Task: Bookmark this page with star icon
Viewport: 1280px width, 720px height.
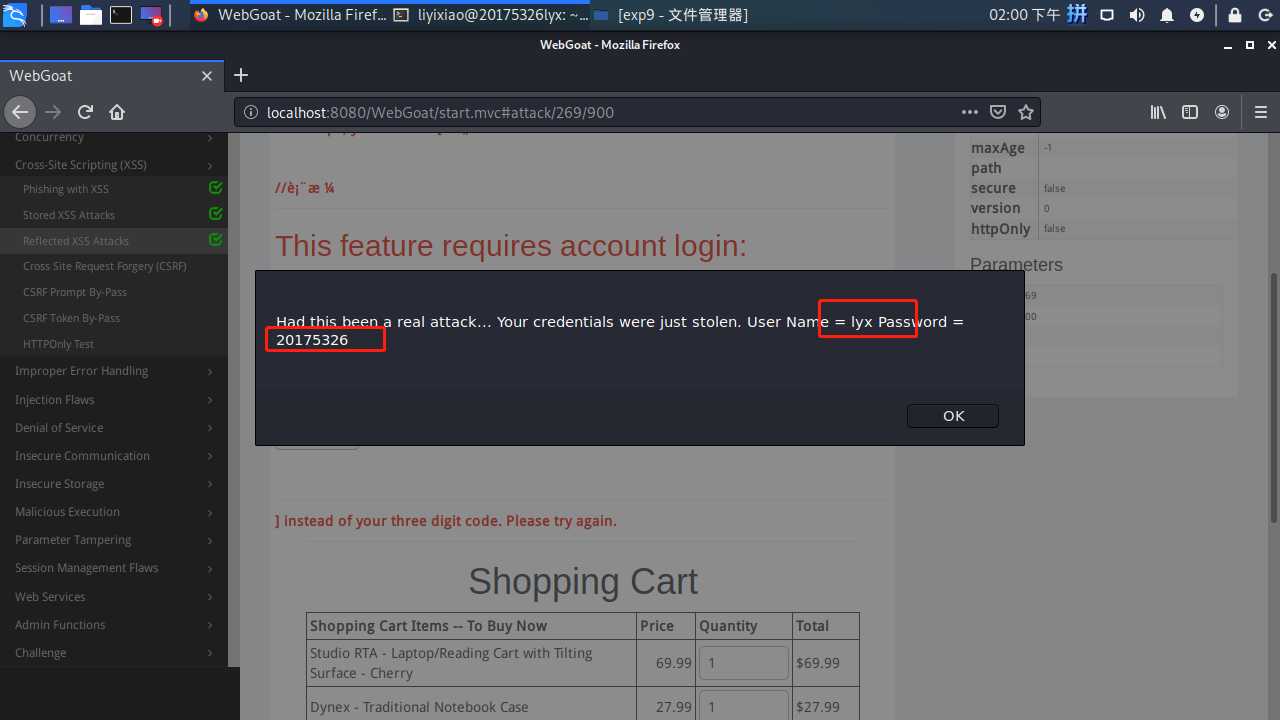Action: click(1026, 112)
